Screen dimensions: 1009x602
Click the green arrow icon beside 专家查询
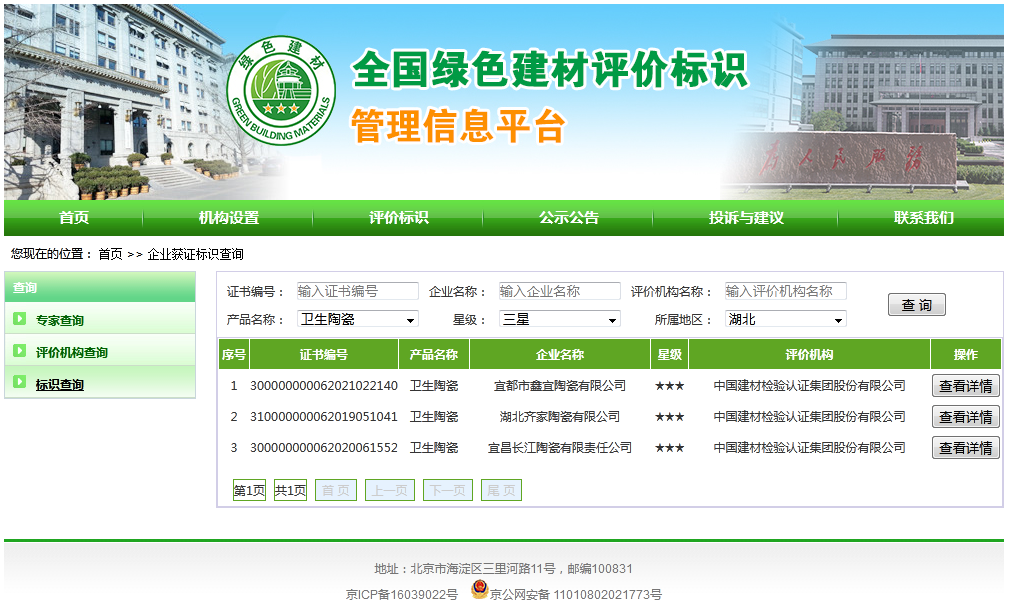pos(19,319)
